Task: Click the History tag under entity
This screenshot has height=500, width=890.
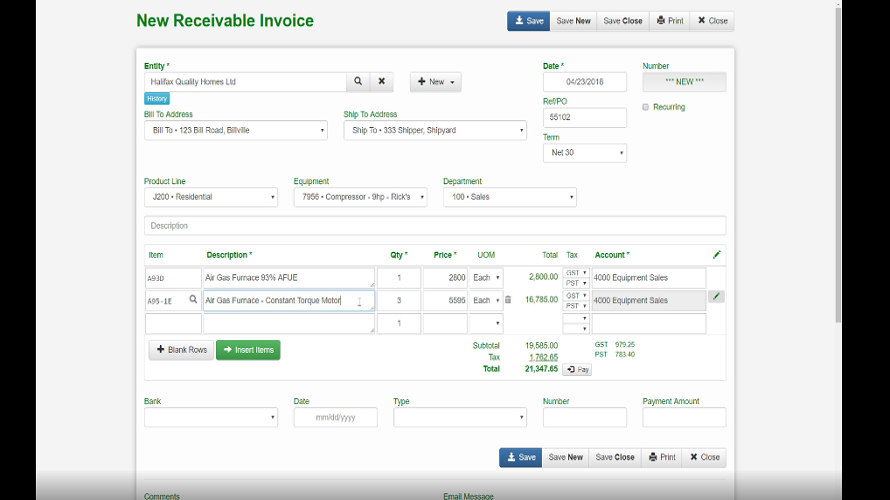Action: (157, 99)
